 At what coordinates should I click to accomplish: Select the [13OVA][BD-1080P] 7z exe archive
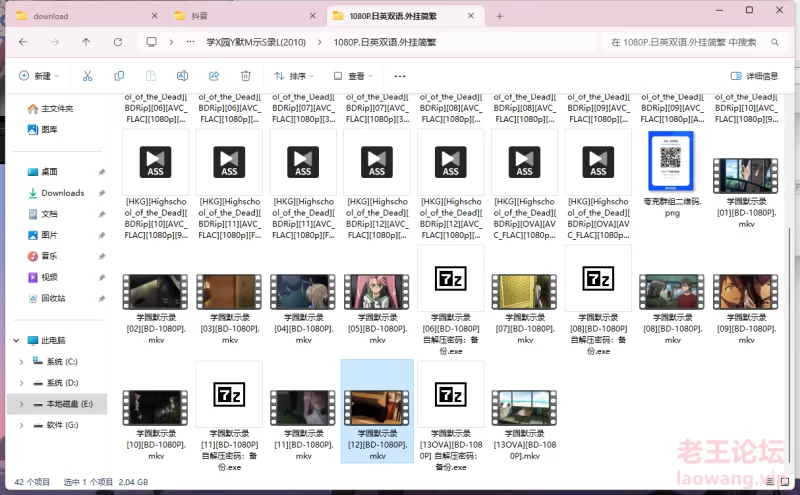(451, 417)
